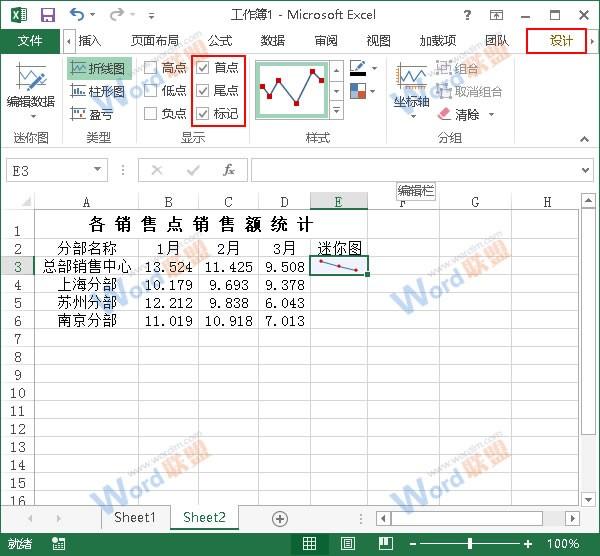Enable the Low Point (低点) checkbox

point(150,91)
